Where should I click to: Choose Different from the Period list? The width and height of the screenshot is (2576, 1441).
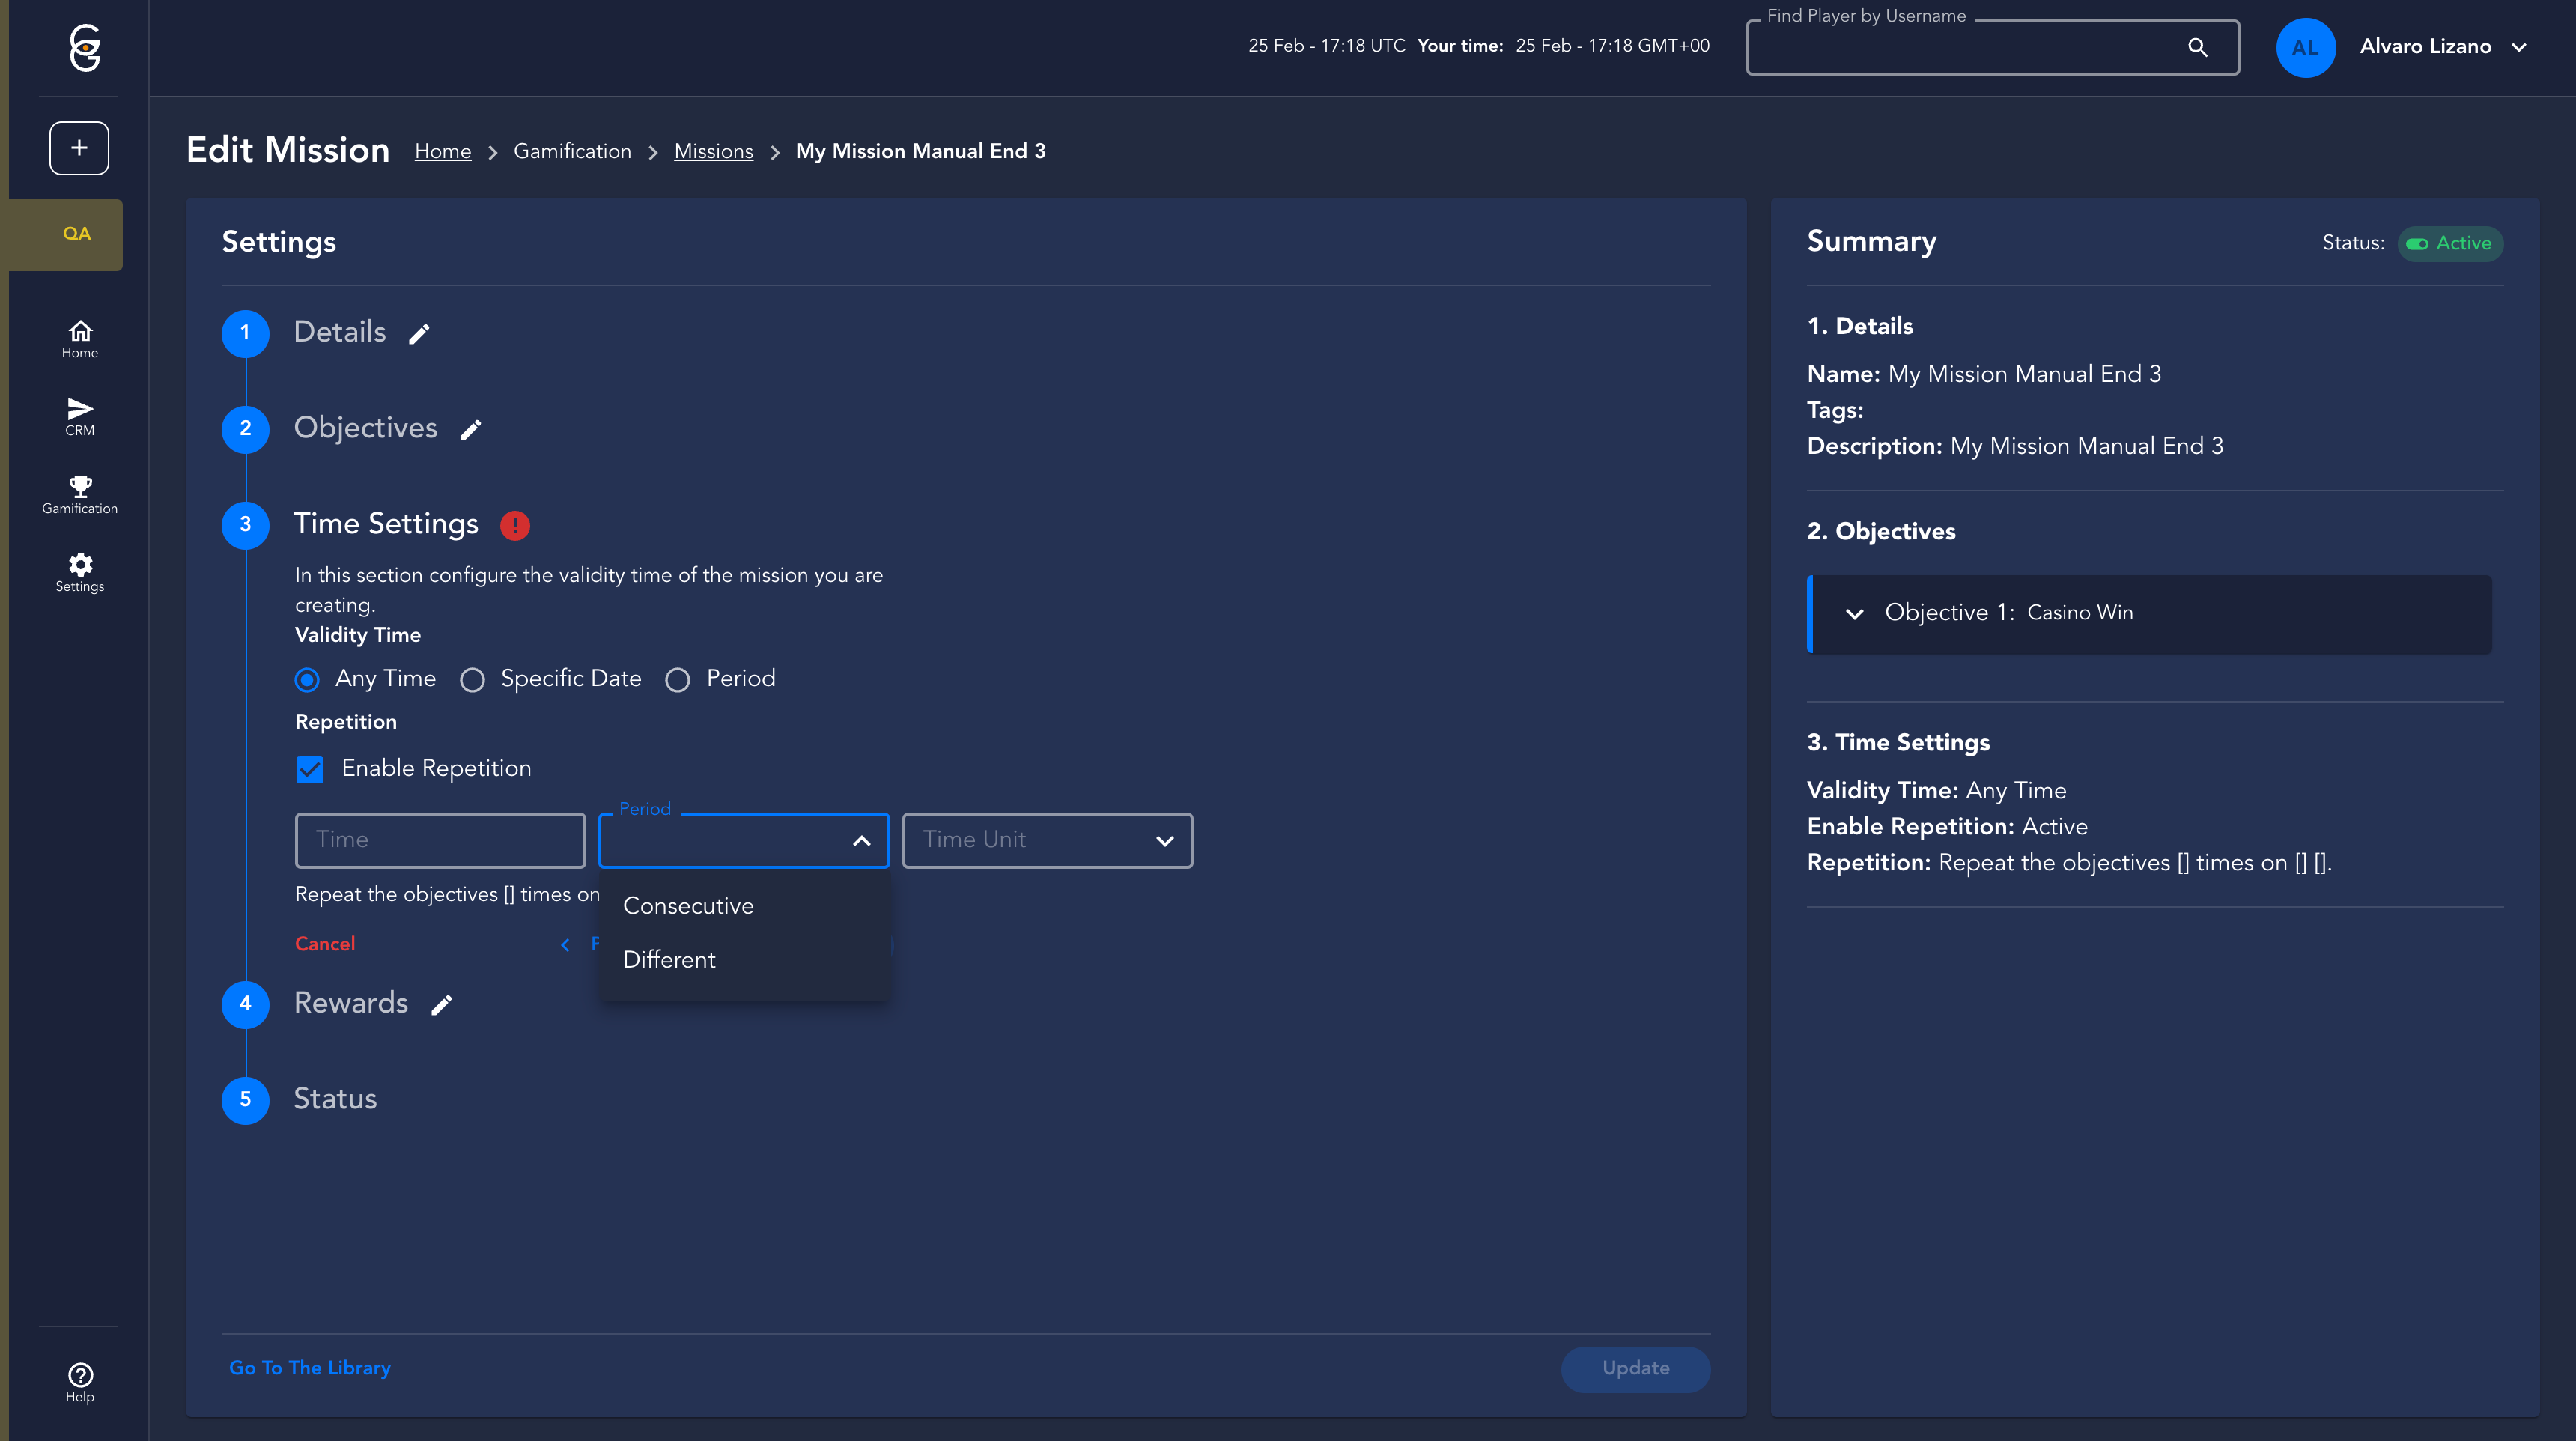tap(669, 960)
